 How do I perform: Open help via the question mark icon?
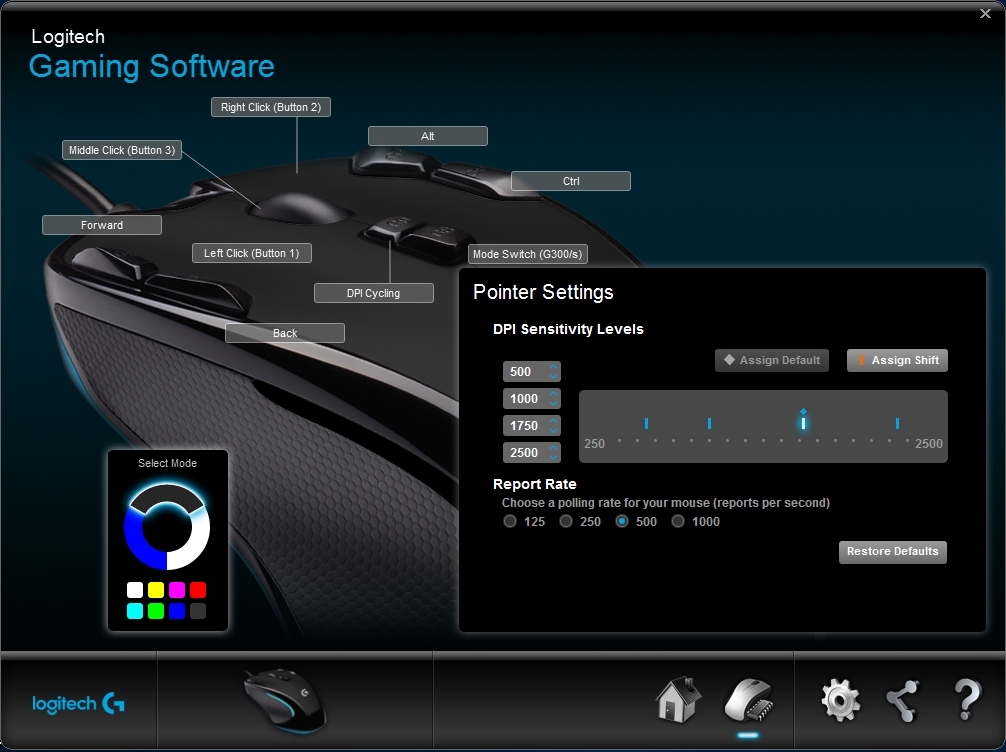967,700
